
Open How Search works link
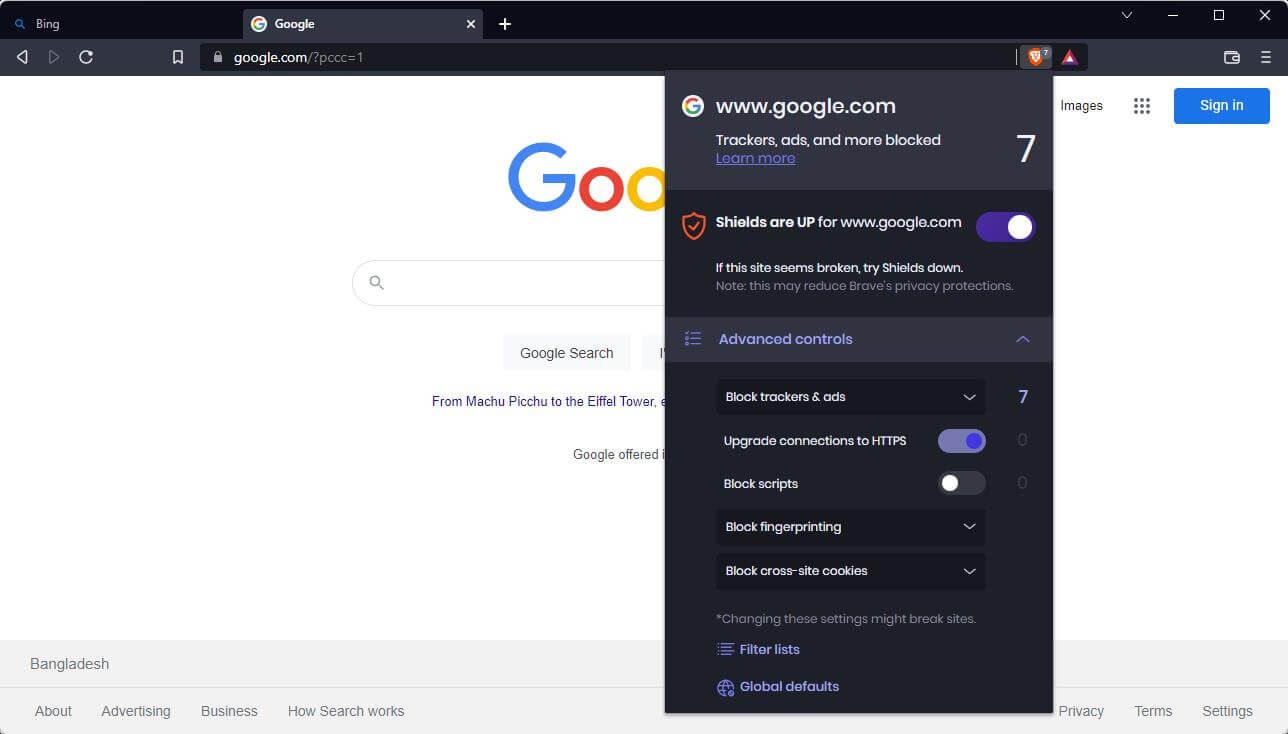[346, 711]
